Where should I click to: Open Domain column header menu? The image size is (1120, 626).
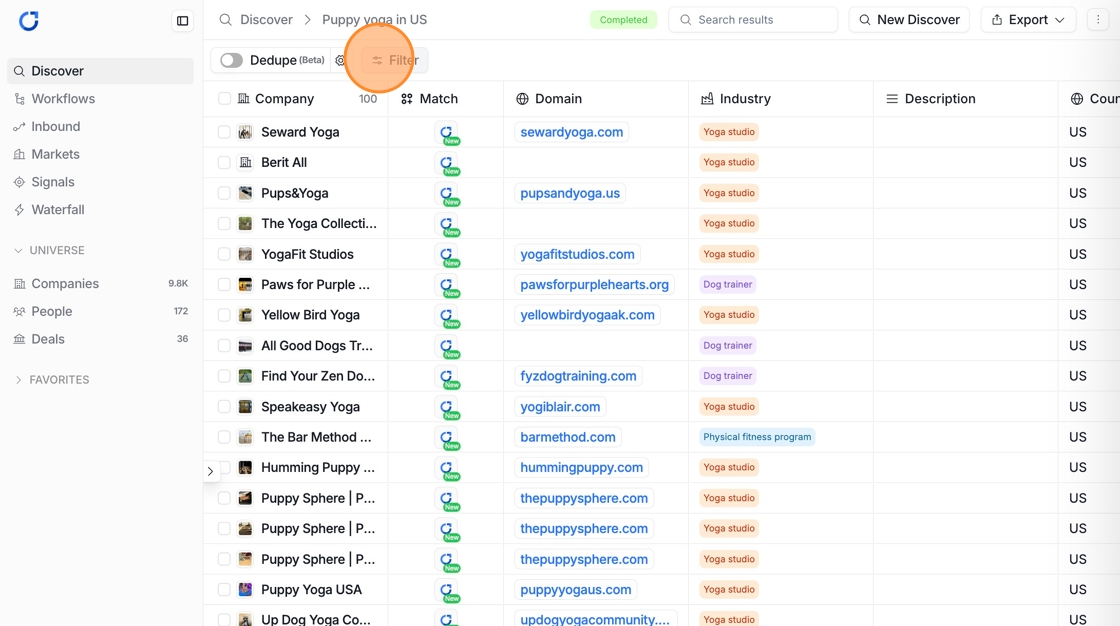(x=596, y=99)
